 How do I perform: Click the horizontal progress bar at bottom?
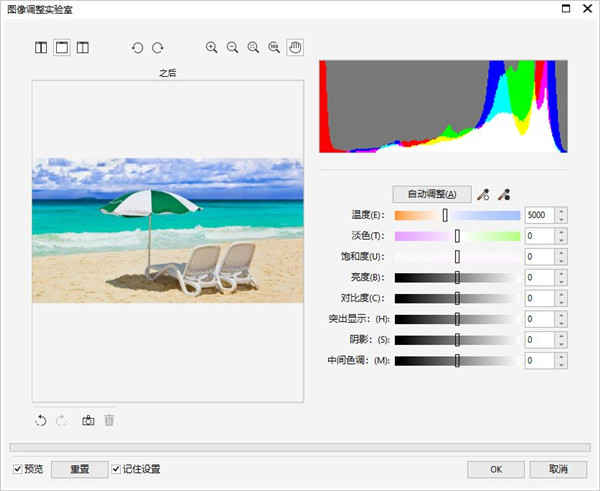pyautogui.click(x=300, y=447)
